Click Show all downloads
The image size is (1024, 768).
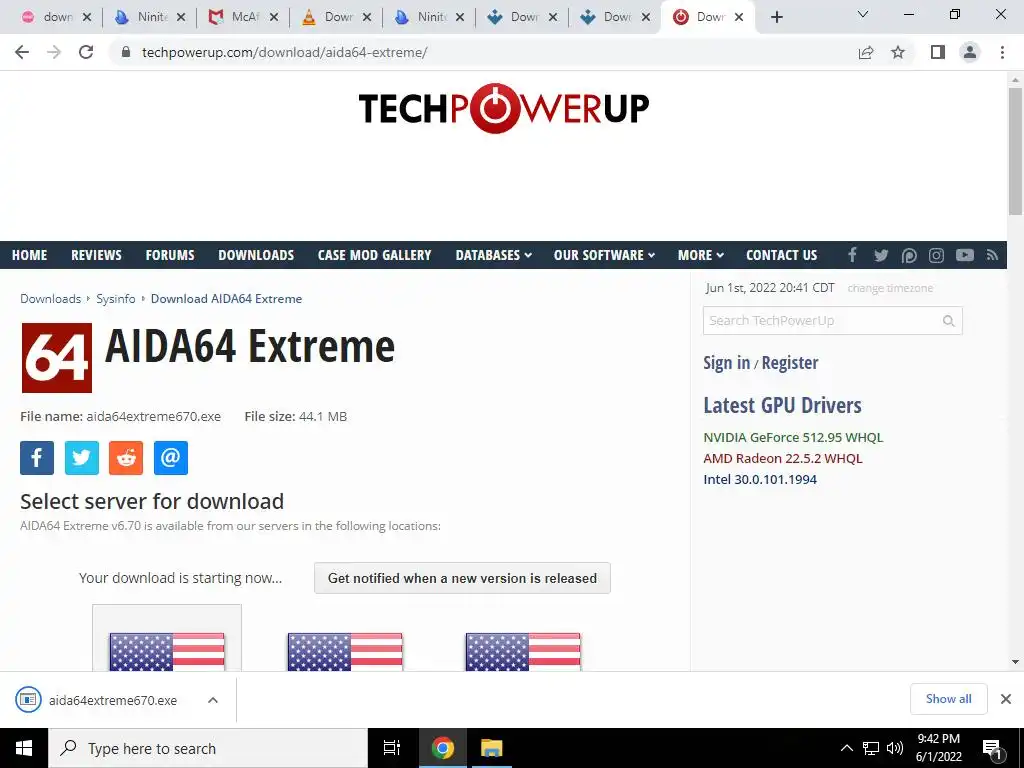948,699
